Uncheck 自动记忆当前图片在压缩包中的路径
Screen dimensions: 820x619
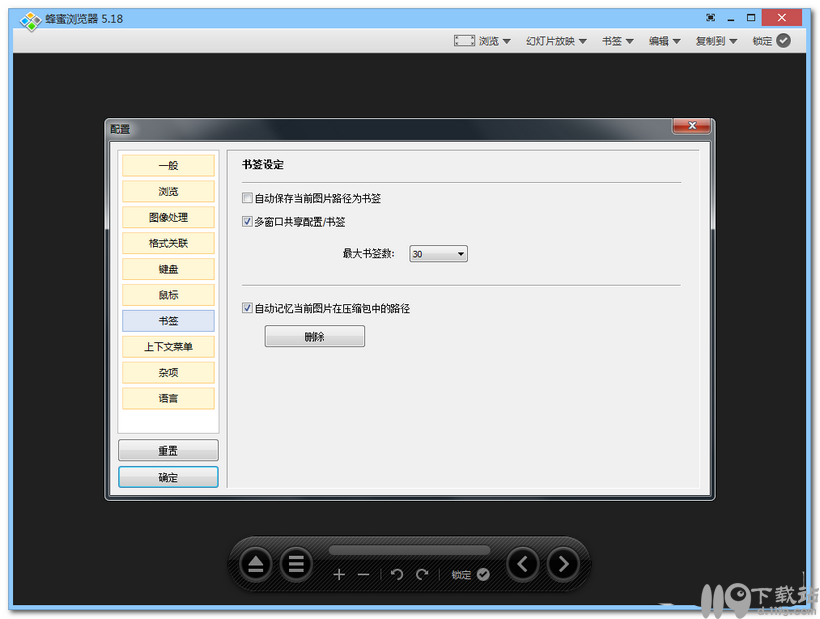(x=245, y=308)
